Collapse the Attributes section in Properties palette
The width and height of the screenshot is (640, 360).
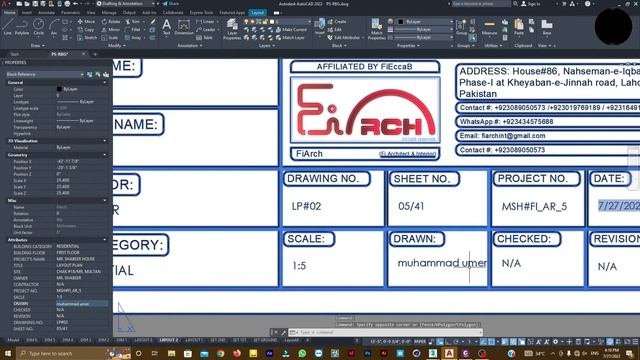tap(105, 240)
